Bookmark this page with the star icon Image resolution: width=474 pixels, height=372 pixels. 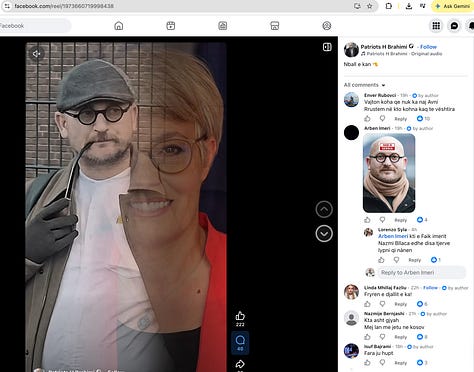tap(369, 6)
